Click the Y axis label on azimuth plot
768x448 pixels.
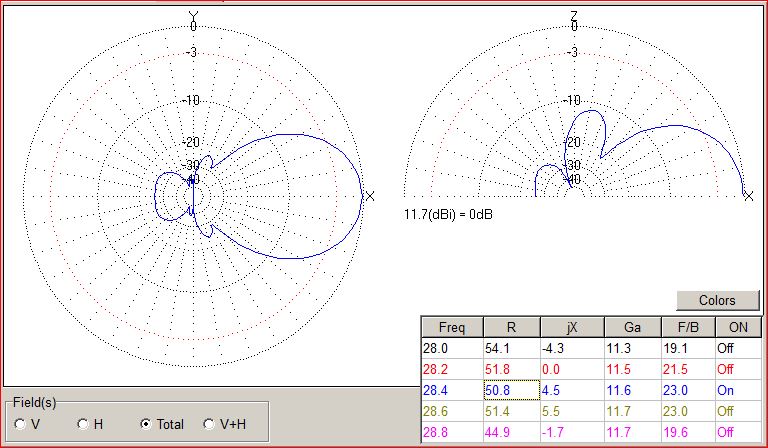tap(193, 15)
